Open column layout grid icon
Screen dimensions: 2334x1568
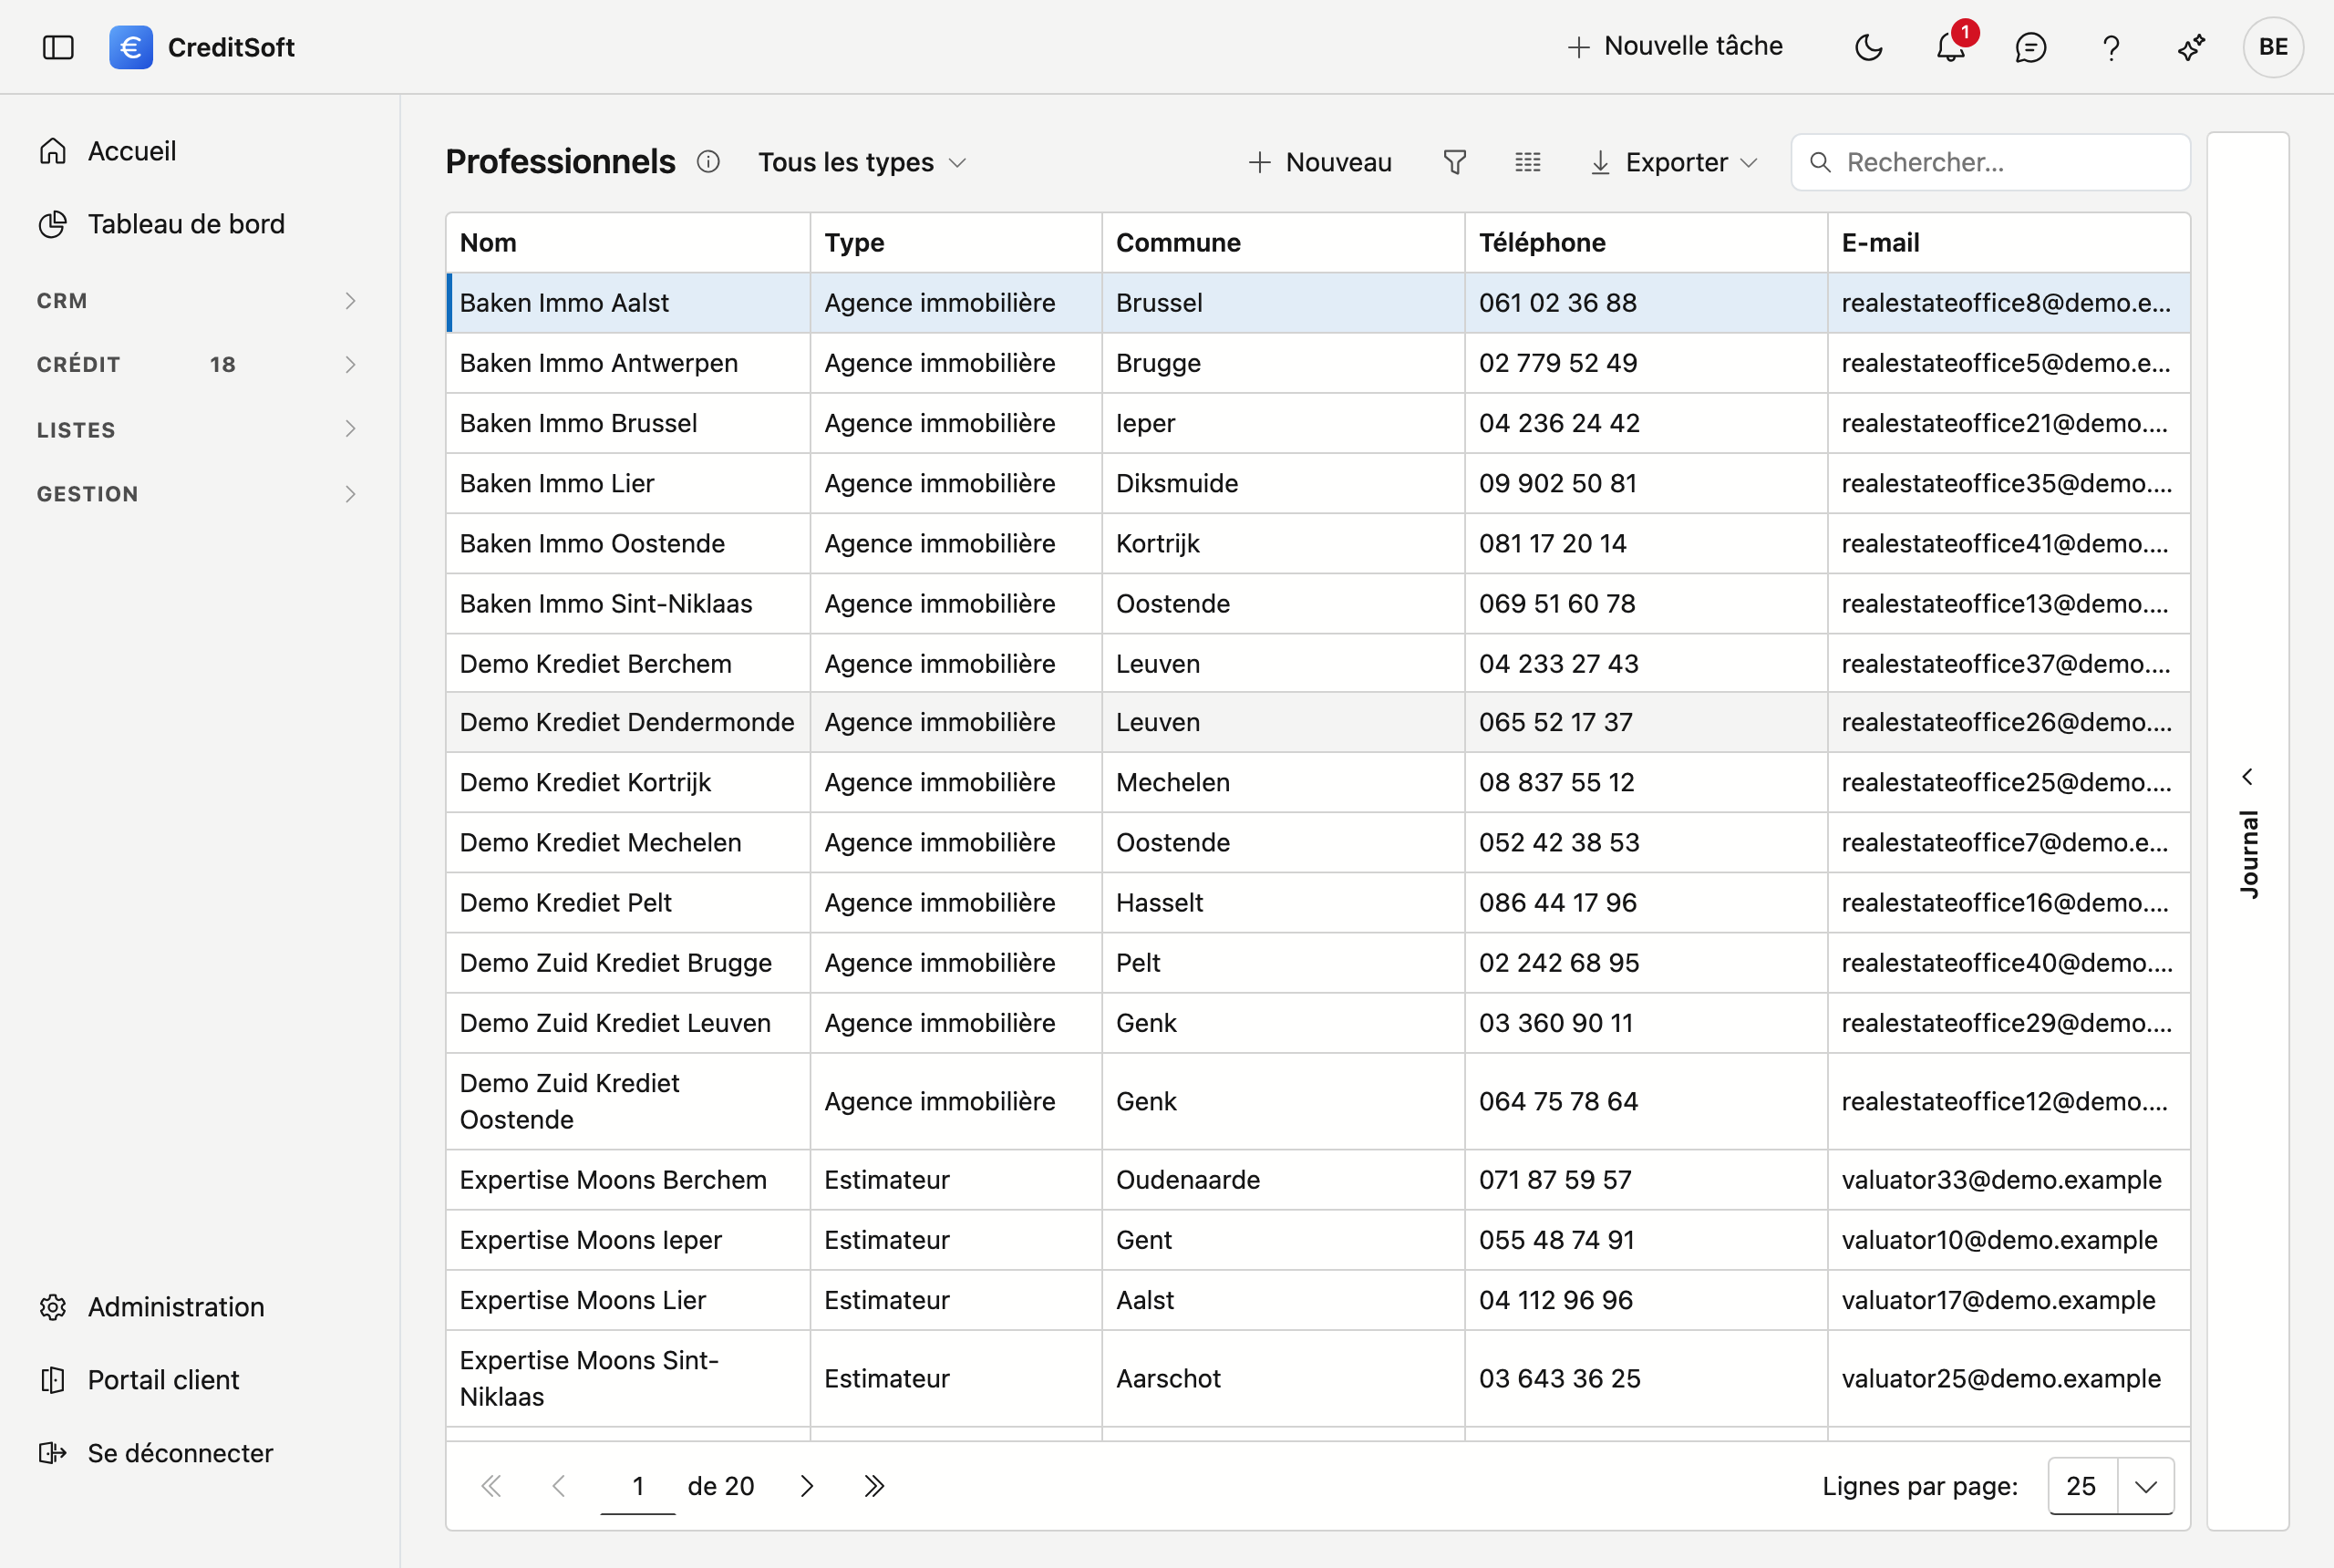point(1527,162)
